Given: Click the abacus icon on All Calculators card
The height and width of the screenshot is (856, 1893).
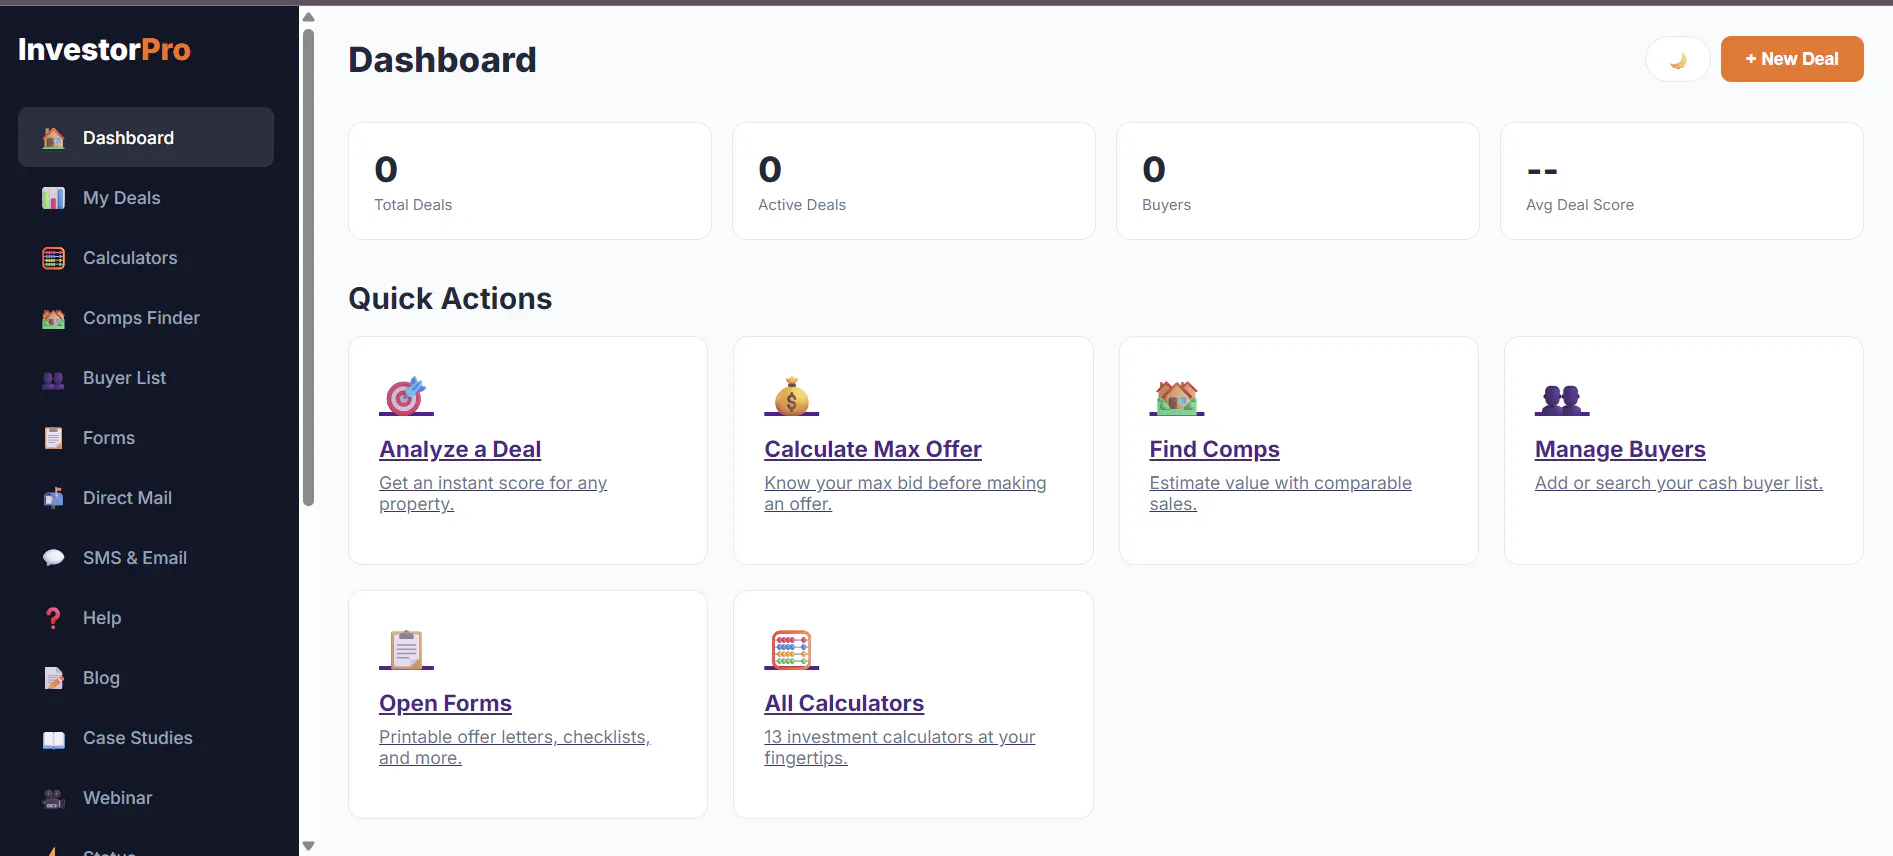Looking at the screenshot, I should [792, 650].
